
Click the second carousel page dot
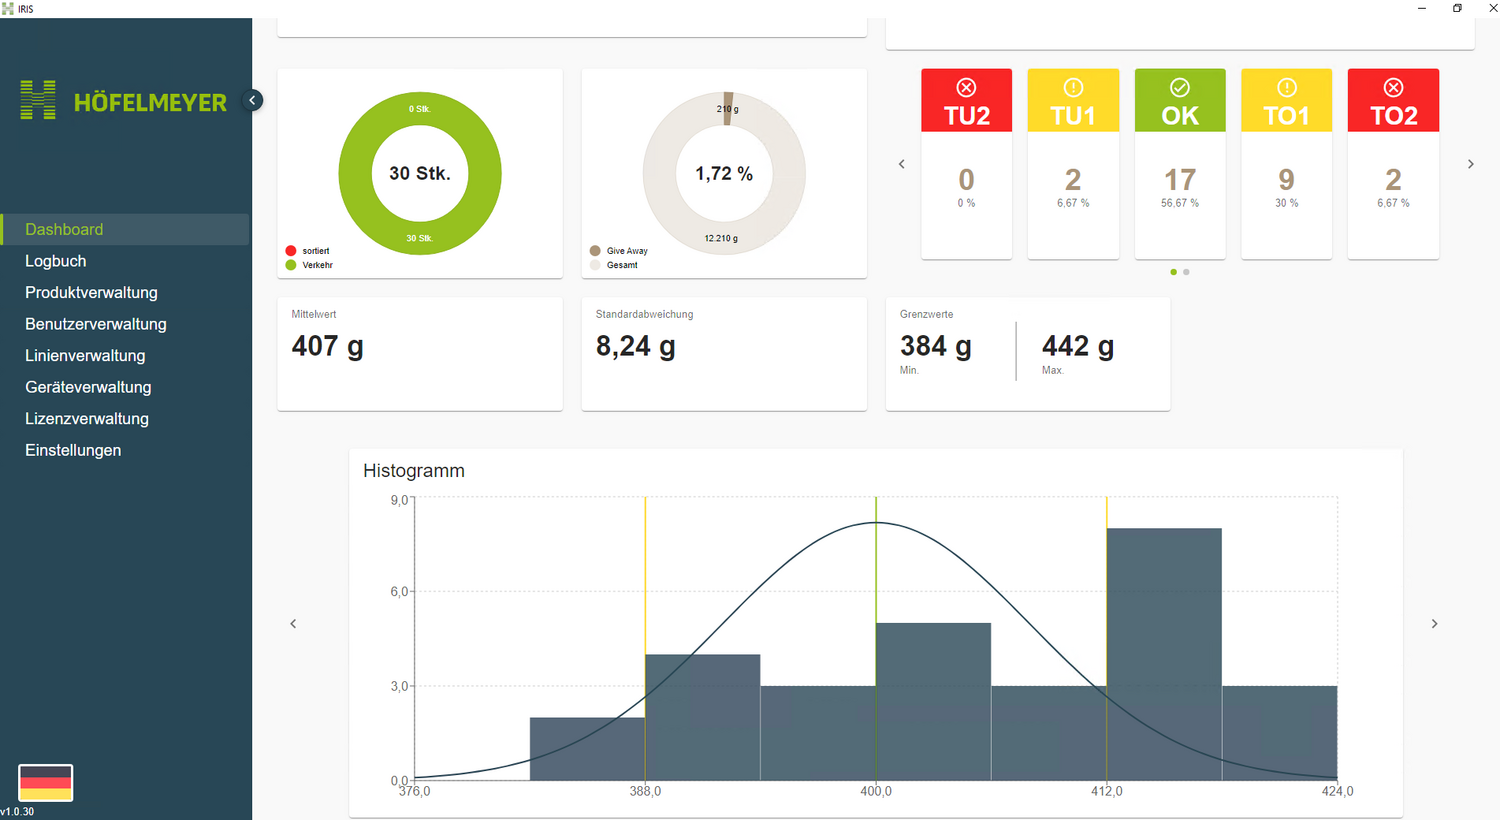tap(1186, 272)
